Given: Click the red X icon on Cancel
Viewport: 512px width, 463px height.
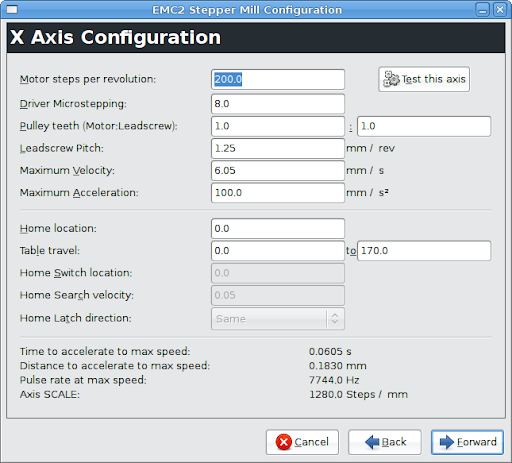Looking at the screenshot, I should (x=284, y=442).
